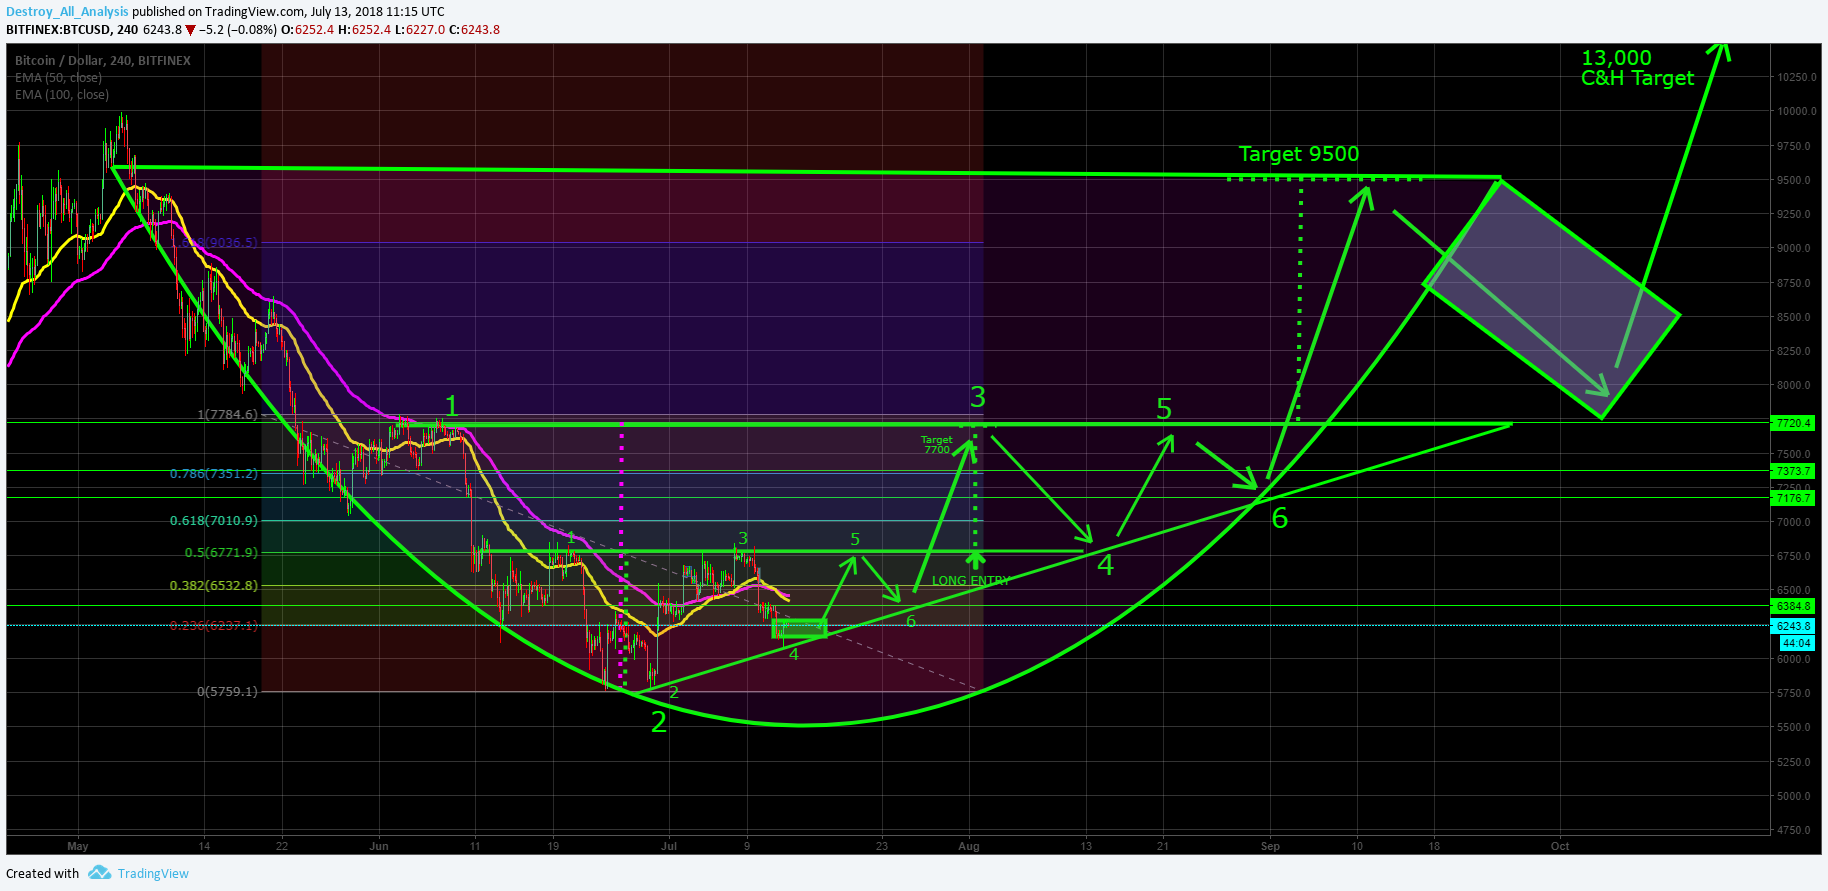Select the EMA (50, close) indicator legend
The height and width of the screenshot is (891, 1828).
tap(58, 78)
